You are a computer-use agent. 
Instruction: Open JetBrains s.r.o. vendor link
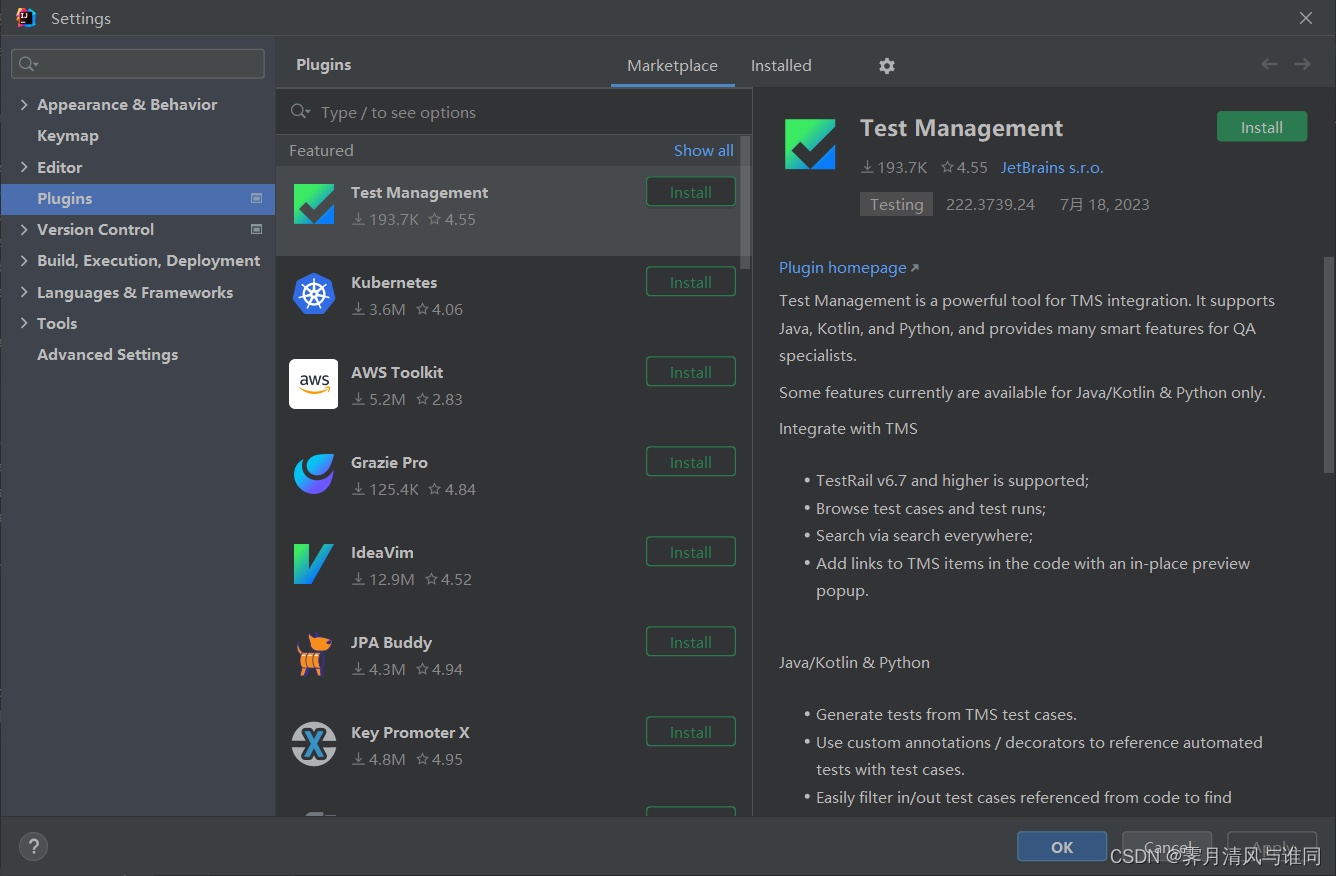[1052, 167]
